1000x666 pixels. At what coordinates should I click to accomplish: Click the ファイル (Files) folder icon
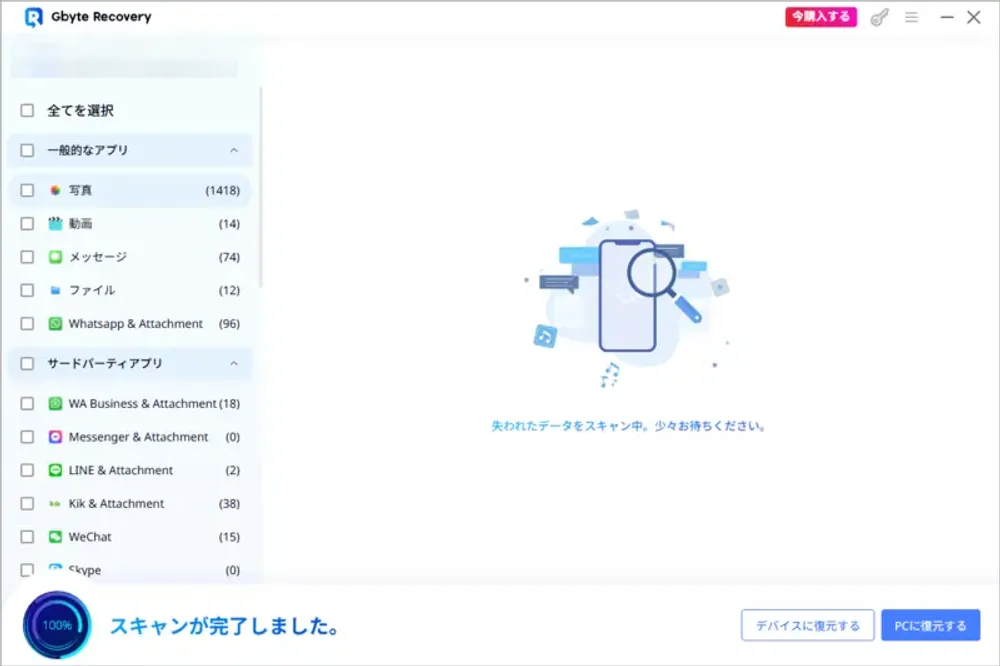tap(53, 290)
